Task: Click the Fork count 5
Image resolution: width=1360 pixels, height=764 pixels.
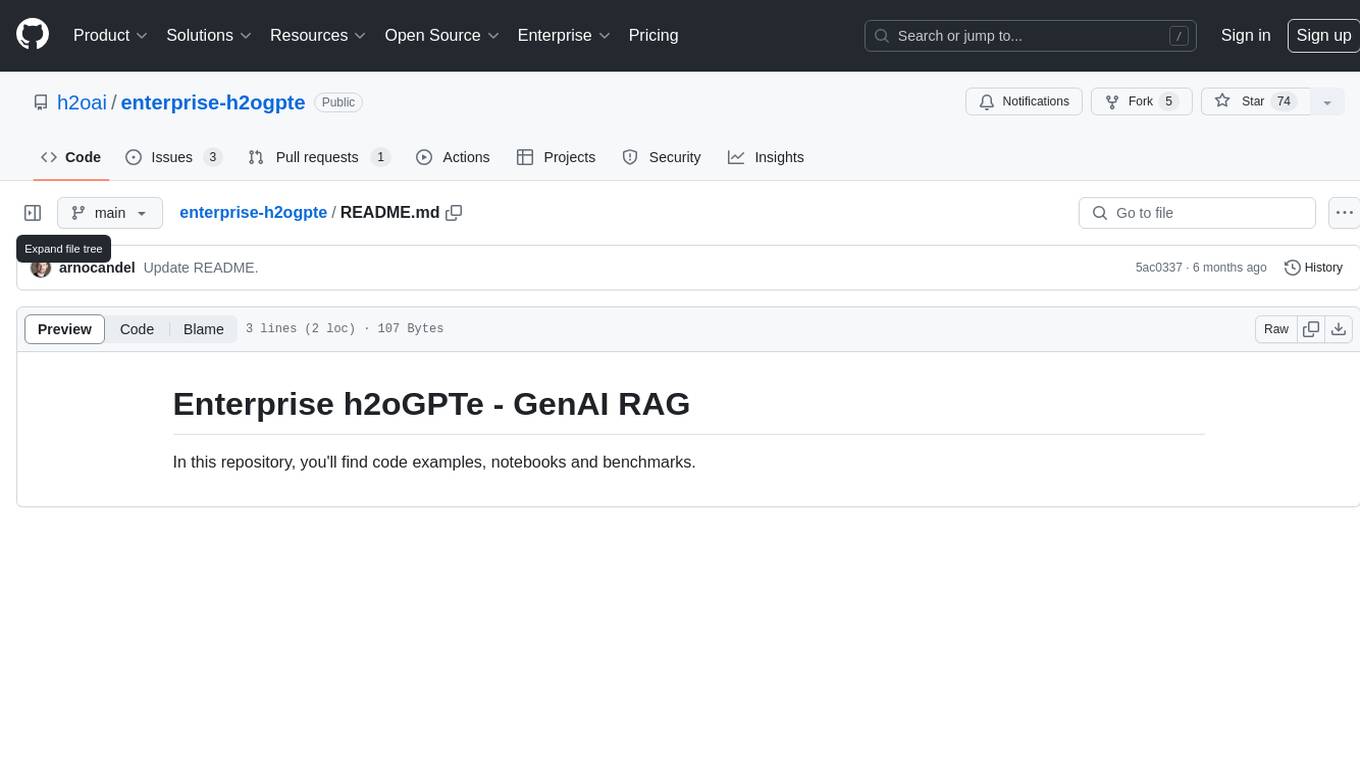Action: (1168, 102)
